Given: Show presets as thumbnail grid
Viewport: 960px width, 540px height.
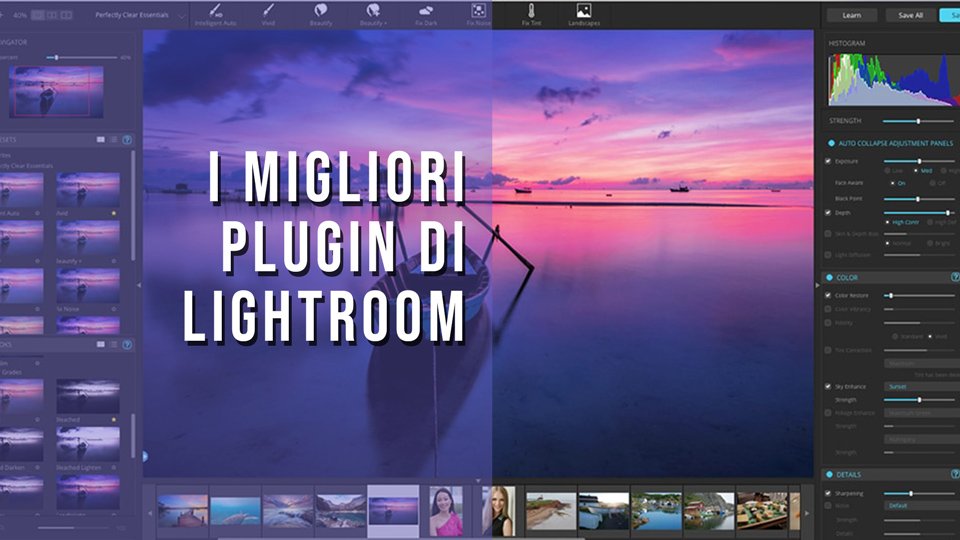Looking at the screenshot, I should pos(100,140).
